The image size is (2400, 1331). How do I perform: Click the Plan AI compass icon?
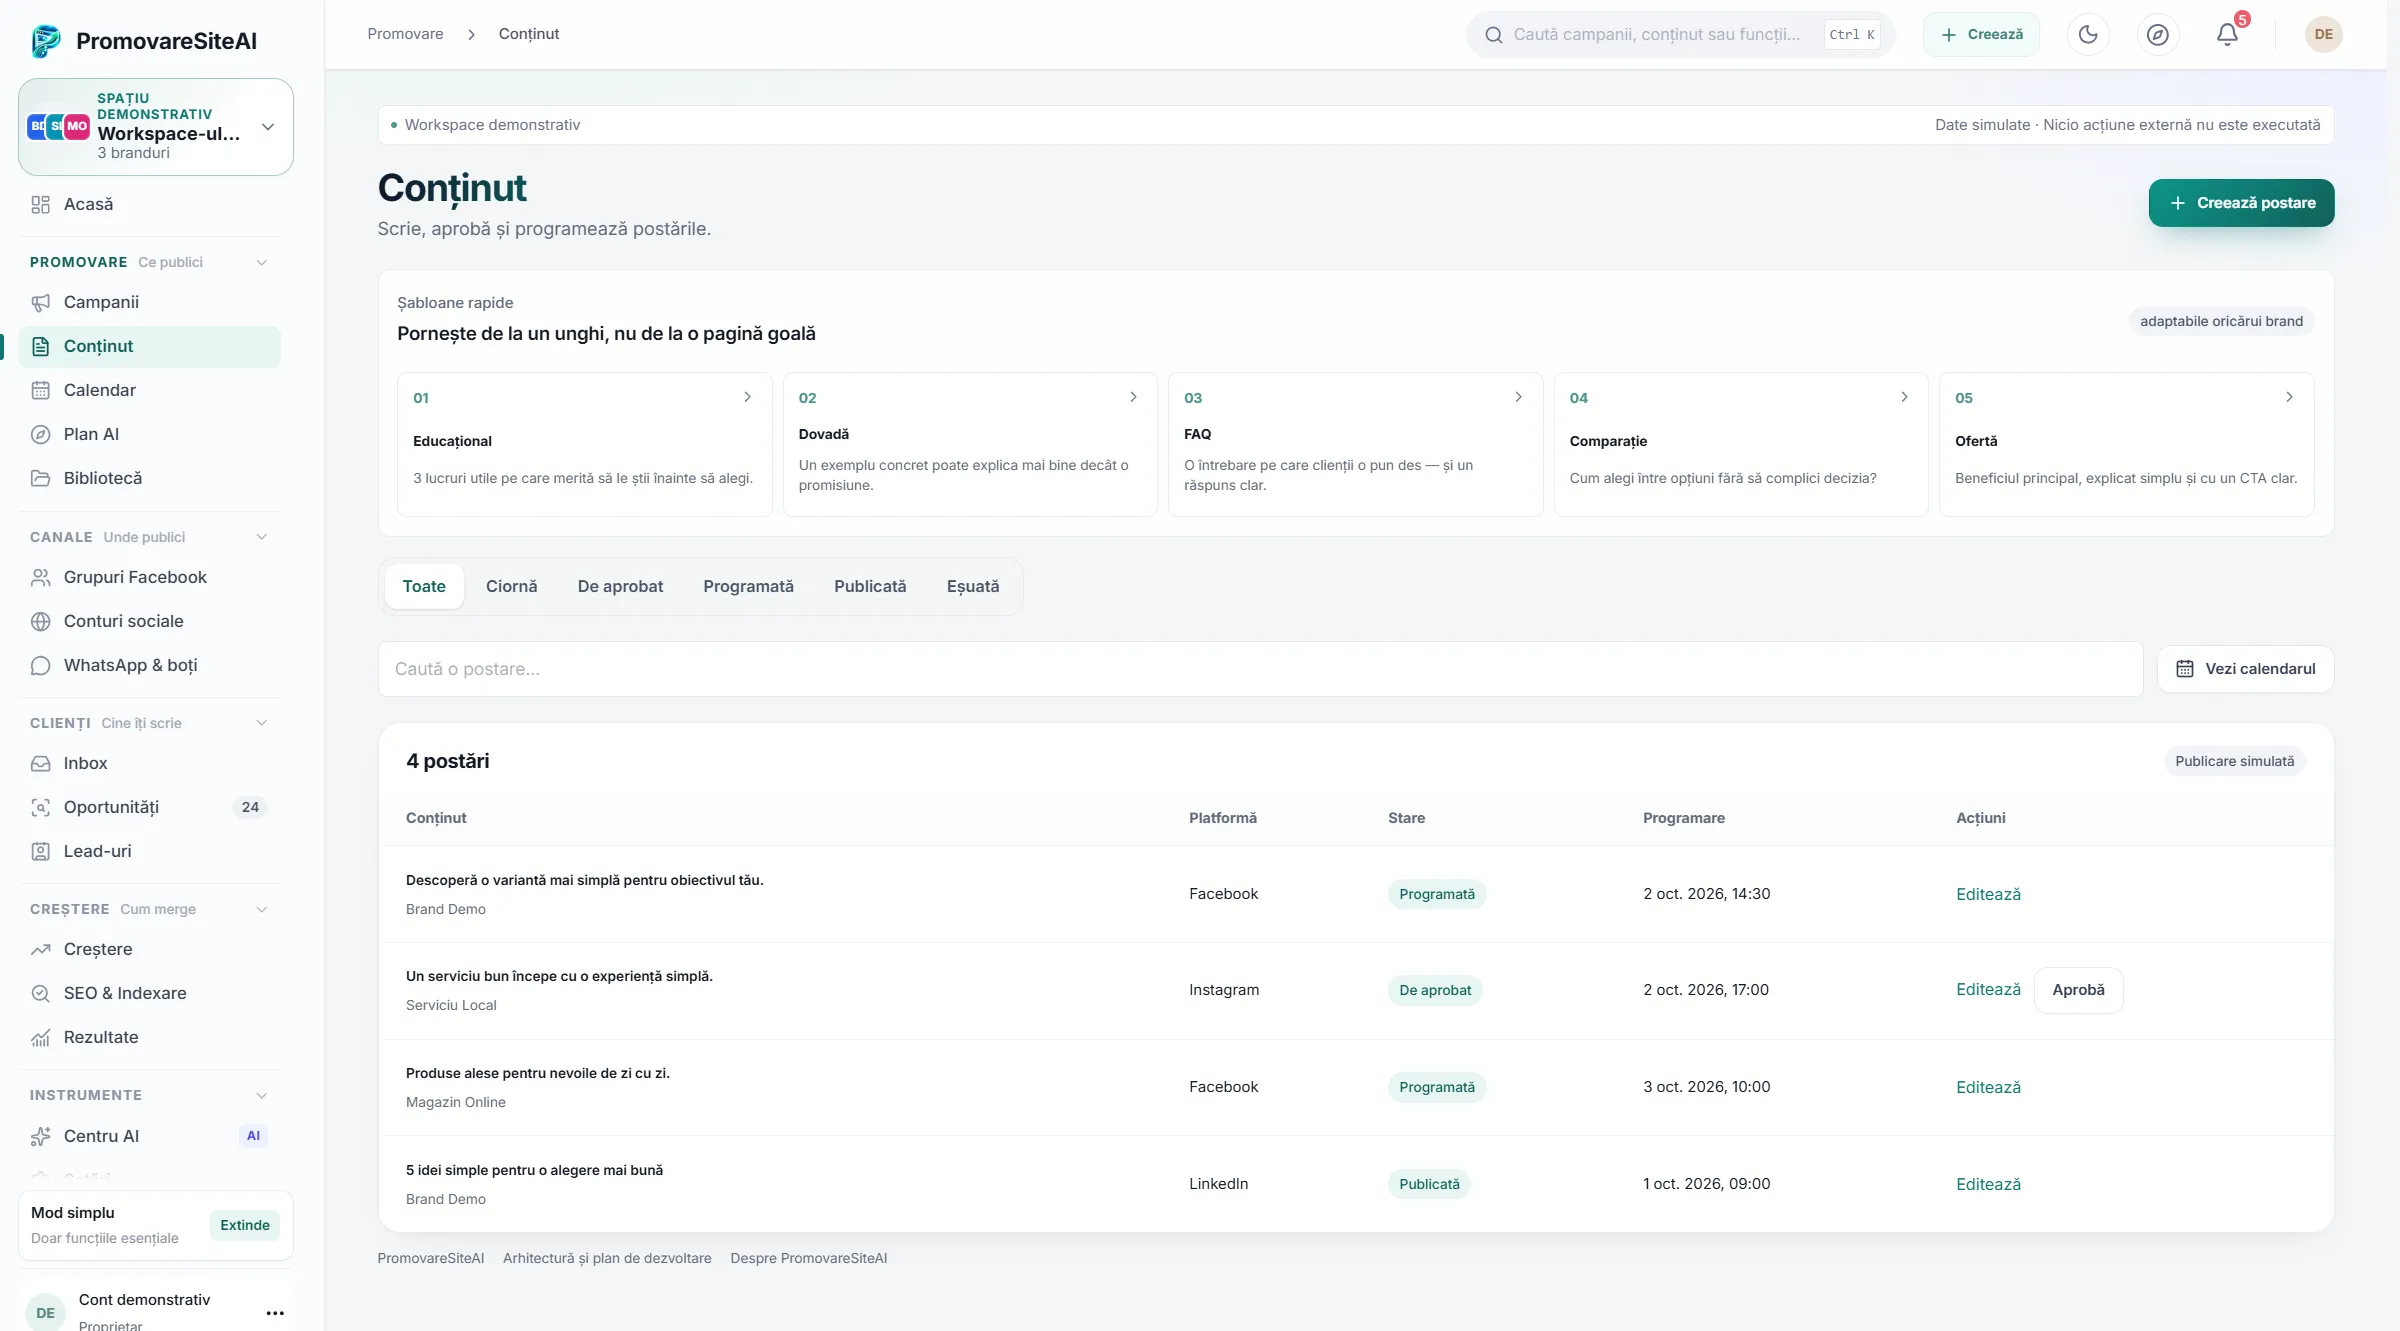41,434
